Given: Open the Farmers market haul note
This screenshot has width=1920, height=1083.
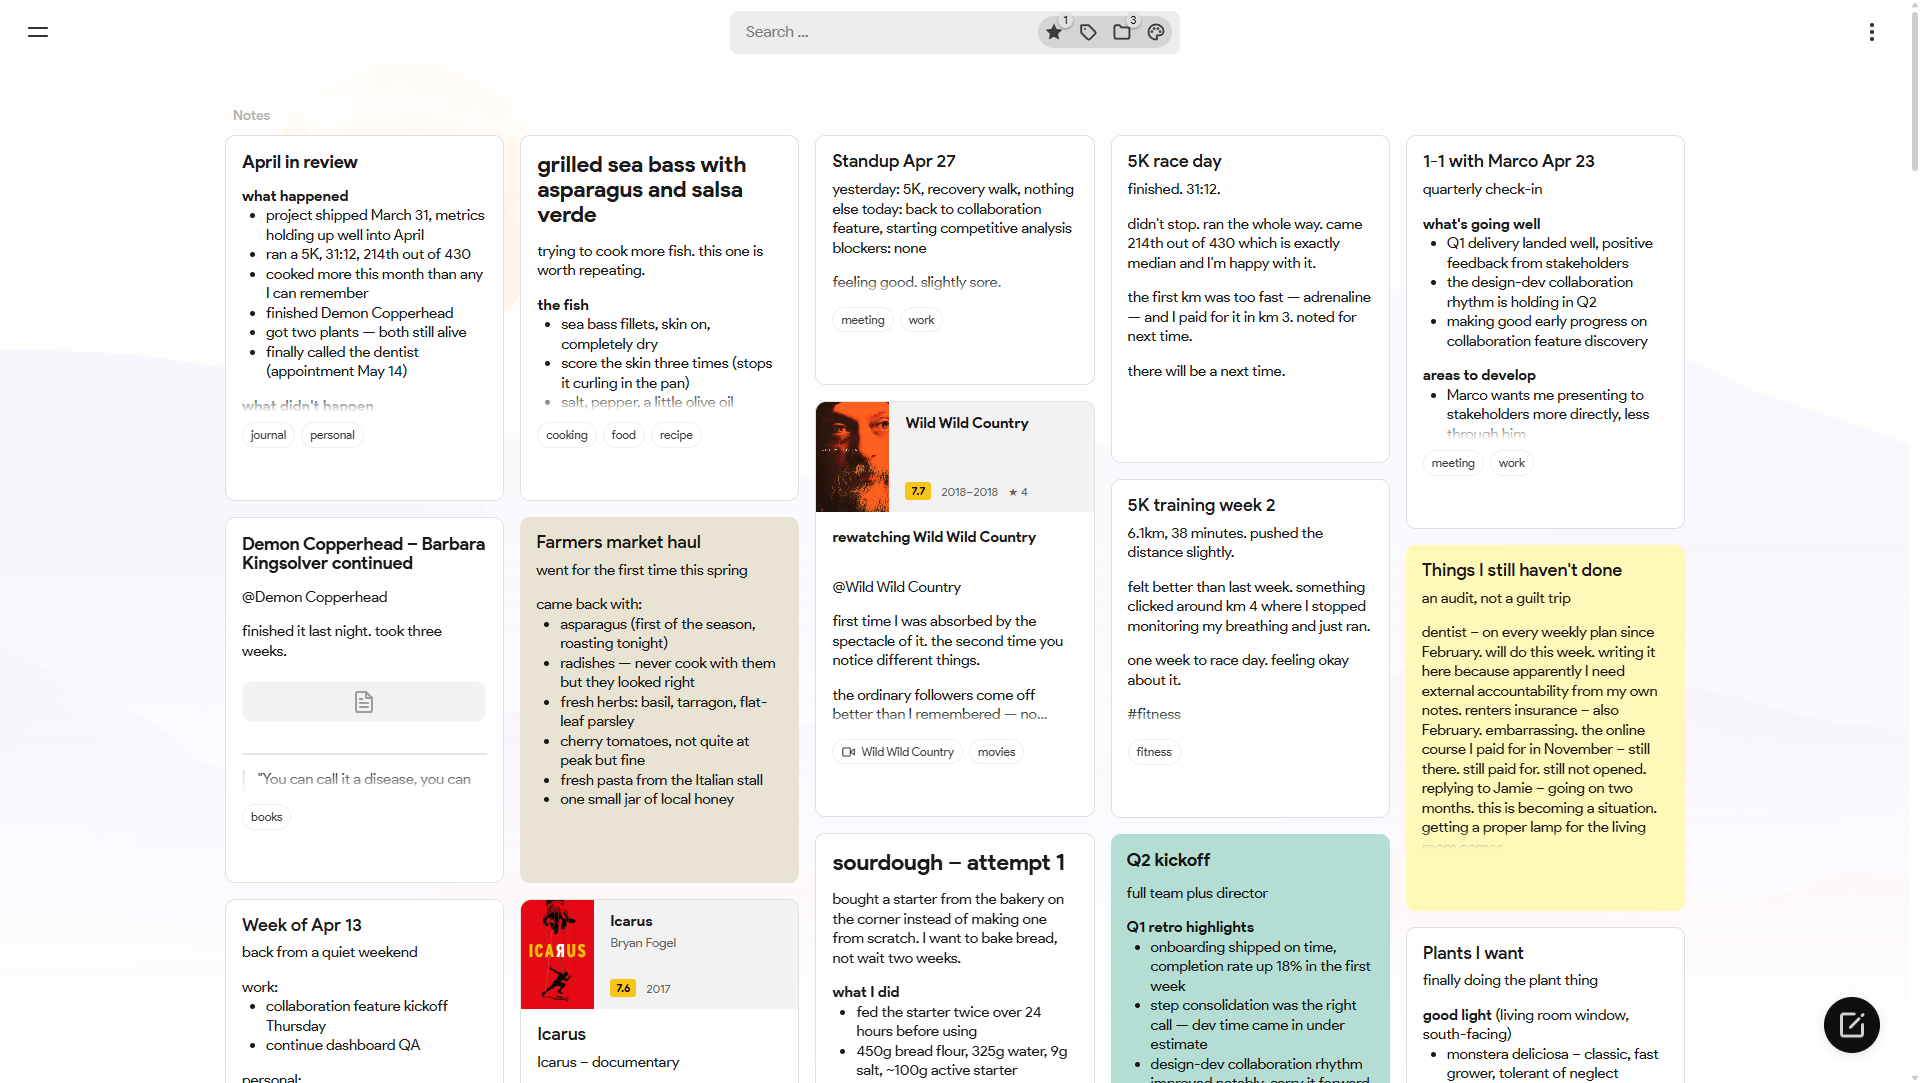Looking at the screenshot, I should pos(659,700).
